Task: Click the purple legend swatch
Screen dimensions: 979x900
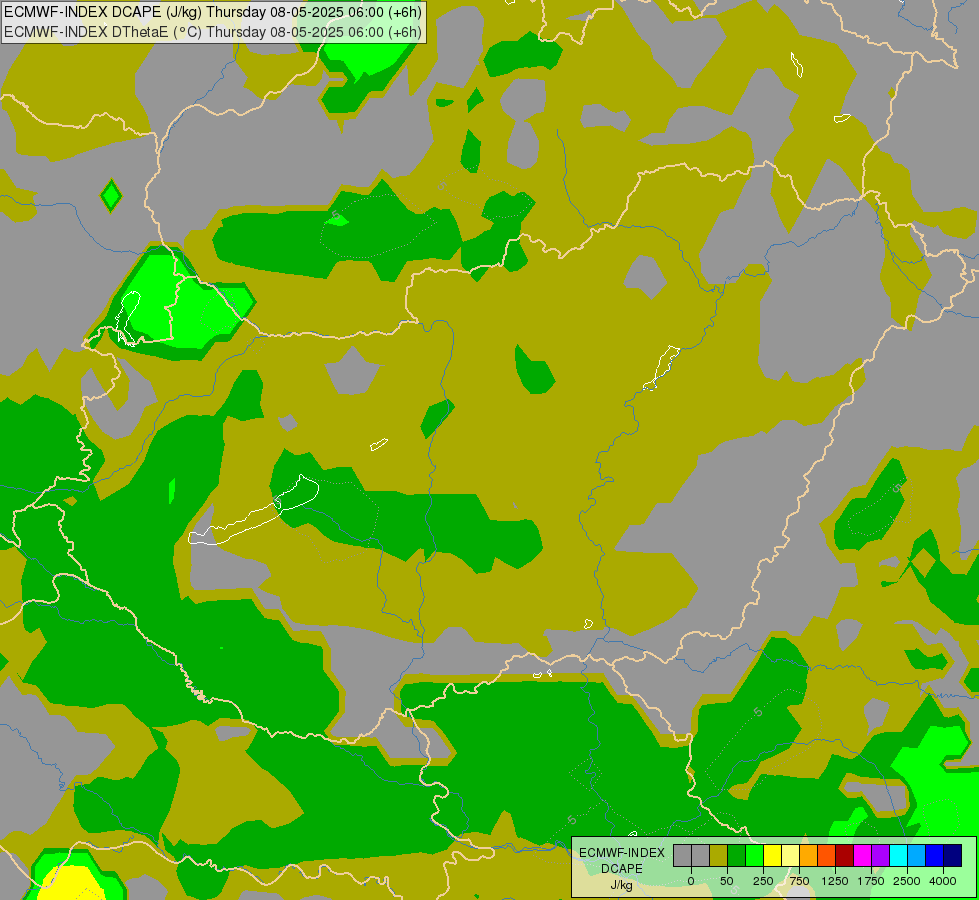Action: 881,856
